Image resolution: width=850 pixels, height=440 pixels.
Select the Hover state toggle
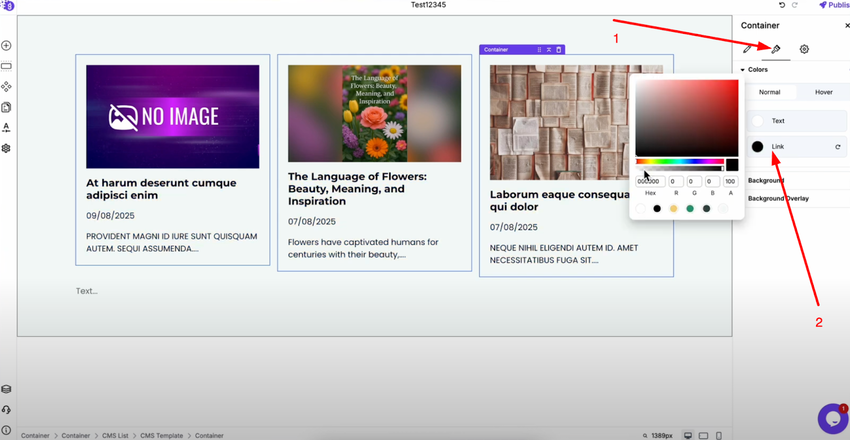point(823,92)
